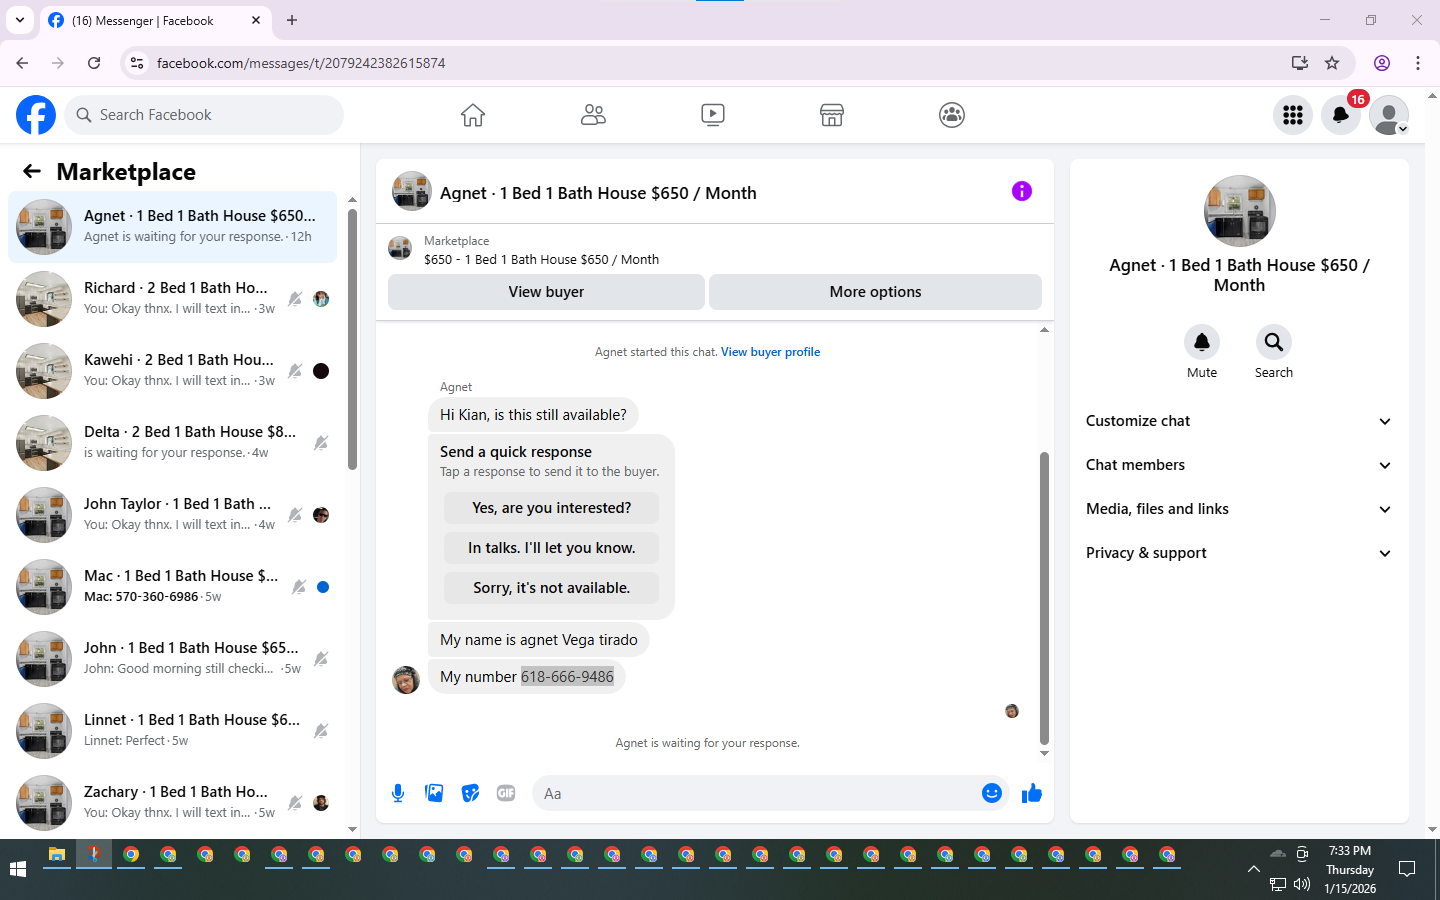Click the listing thumbnail in right panel
The image size is (1440, 900).
pos(1240,211)
